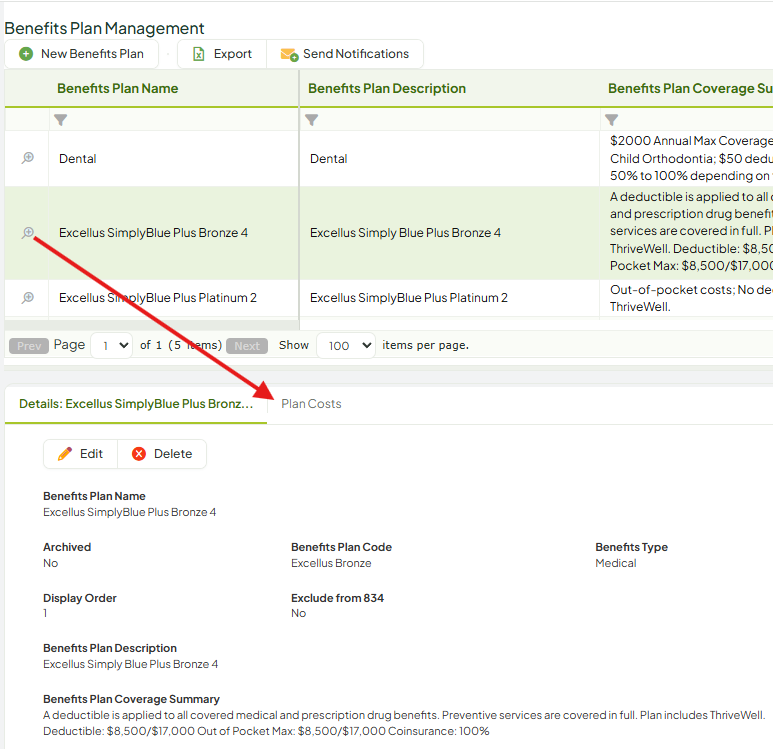773x749 pixels.
Task: Go to Next page
Action: click(x=247, y=346)
